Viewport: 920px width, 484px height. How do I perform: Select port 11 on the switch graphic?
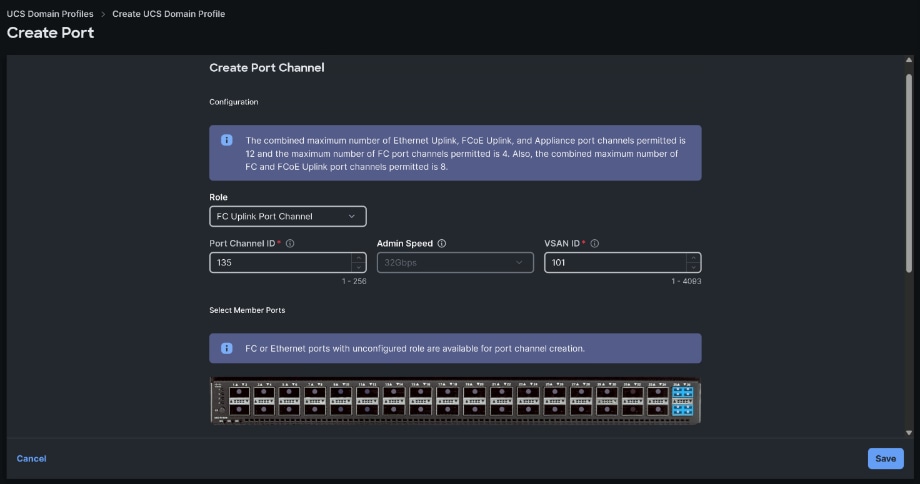click(x=367, y=392)
